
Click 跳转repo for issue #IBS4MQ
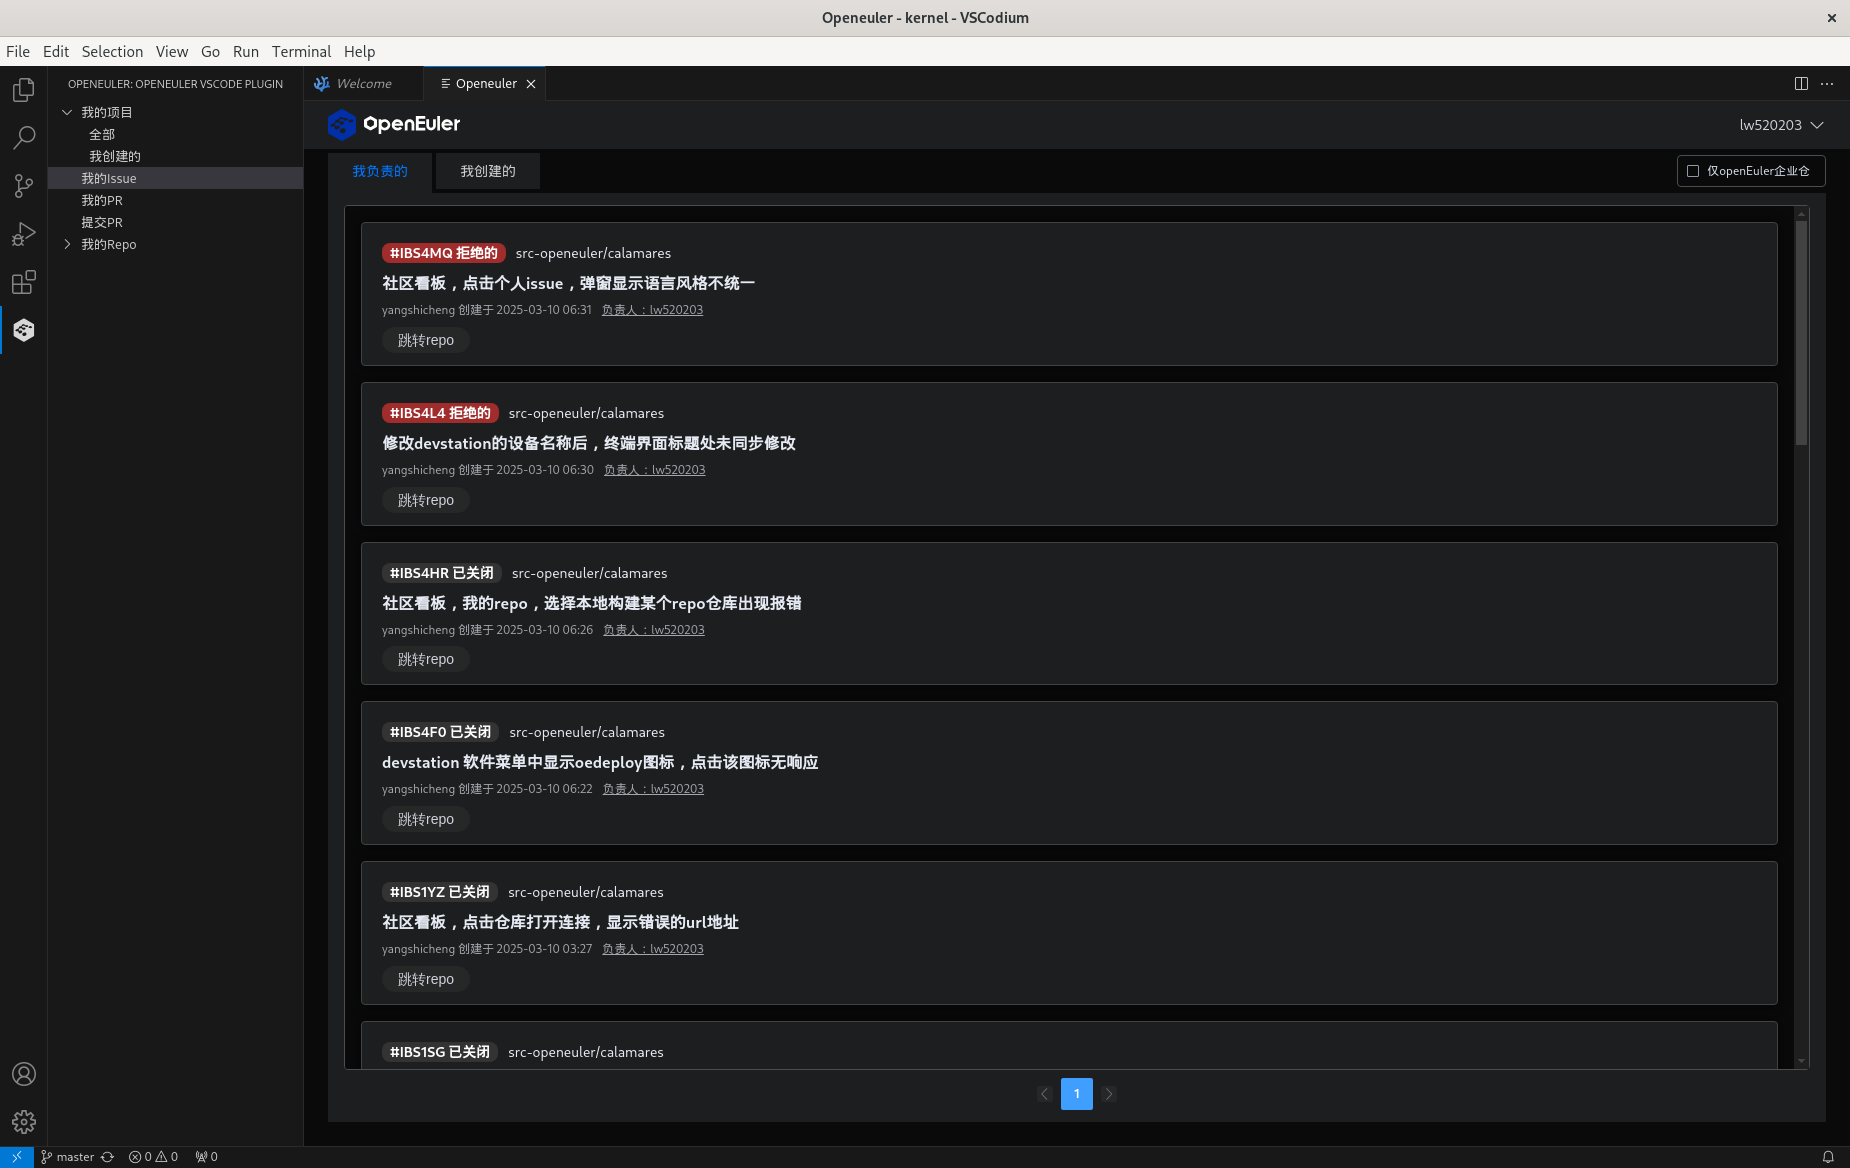(x=426, y=340)
